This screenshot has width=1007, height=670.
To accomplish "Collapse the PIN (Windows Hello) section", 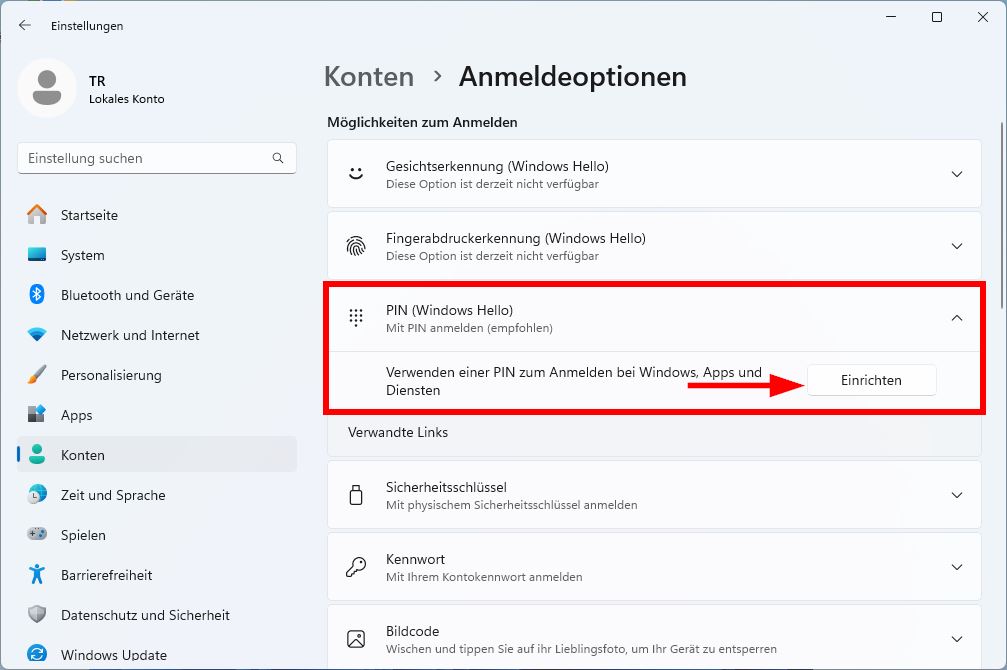I will coord(957,316).
